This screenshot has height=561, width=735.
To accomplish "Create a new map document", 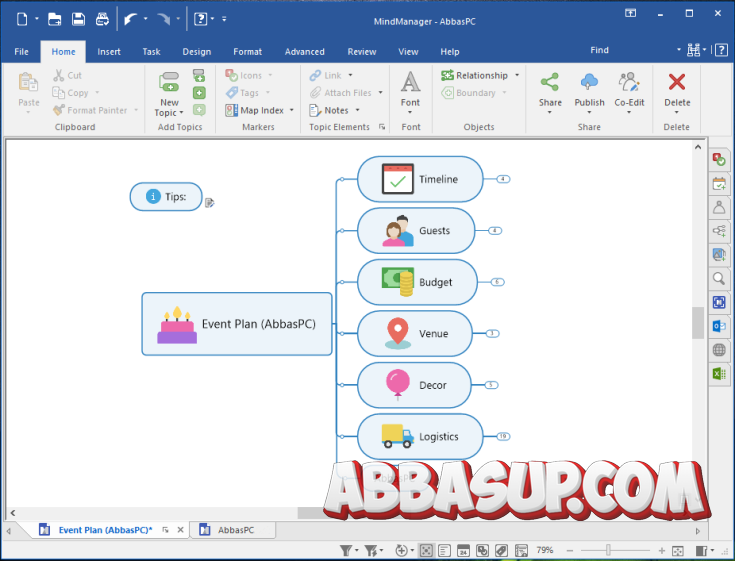I will pos(22,19).
